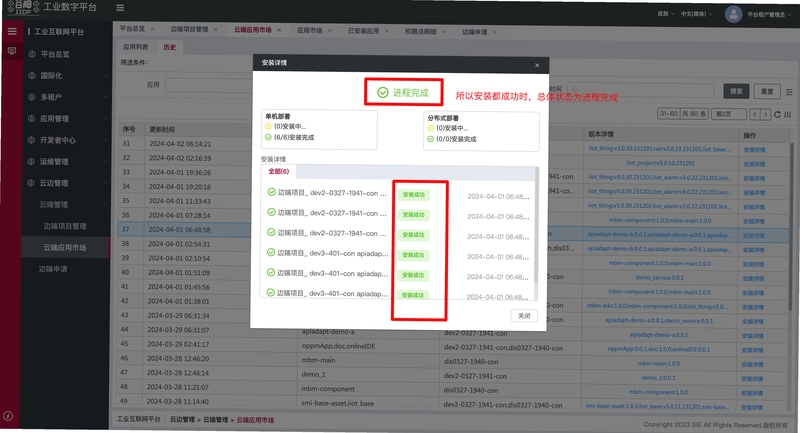Select the 应用列表 sub-tab

[x=136, y=47]
